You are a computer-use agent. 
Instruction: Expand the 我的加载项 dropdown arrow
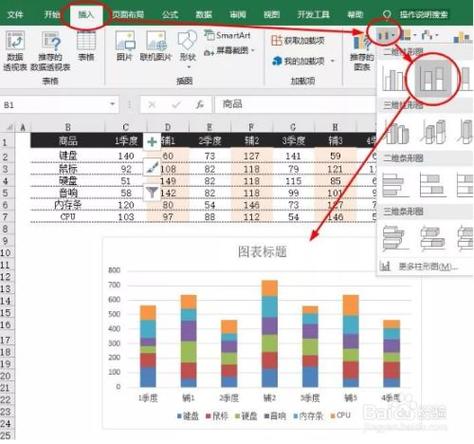point(332,61)
